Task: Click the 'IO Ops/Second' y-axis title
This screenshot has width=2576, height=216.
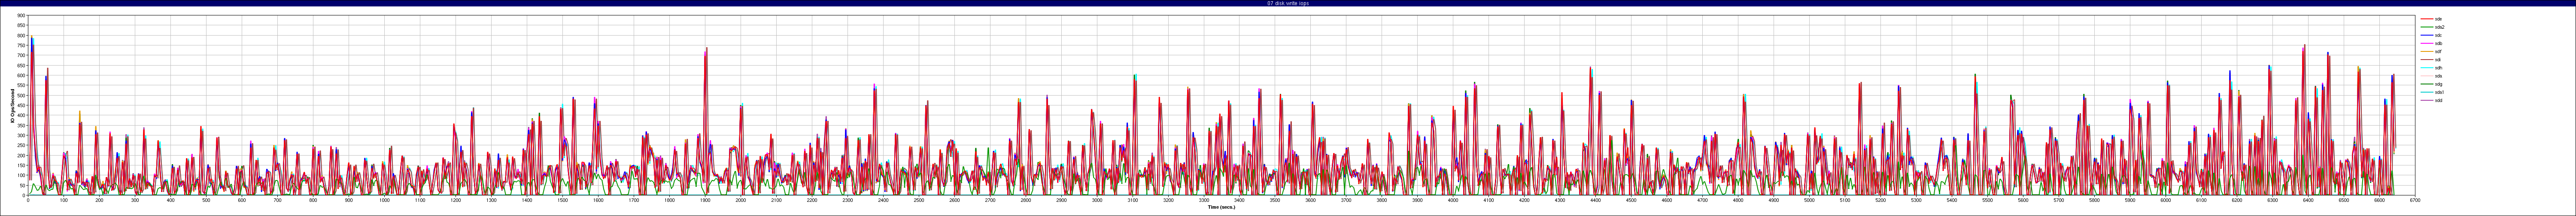Action: click(x=13, y=105)
